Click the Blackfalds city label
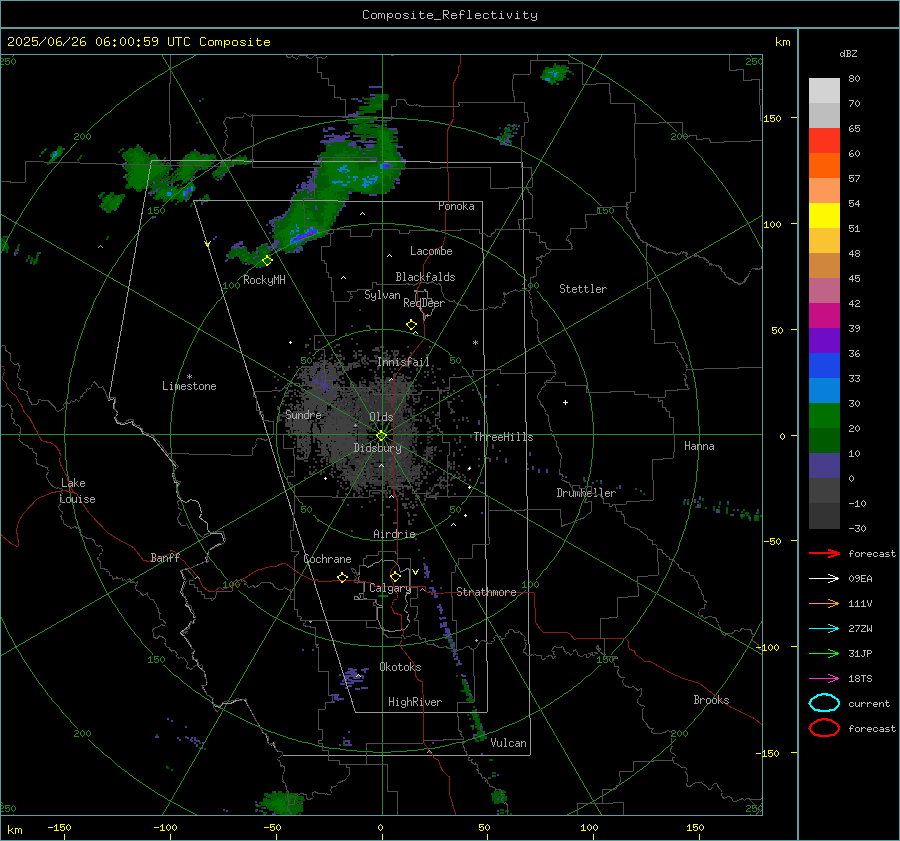Viewport: 900px width, 841px height. click(425, 277)
